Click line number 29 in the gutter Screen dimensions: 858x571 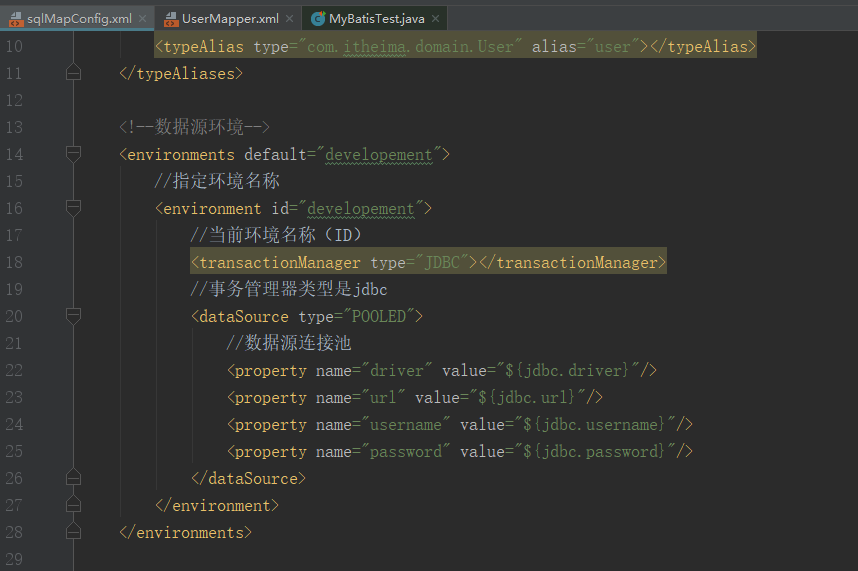pyautogui.click(x=14, y=559)
